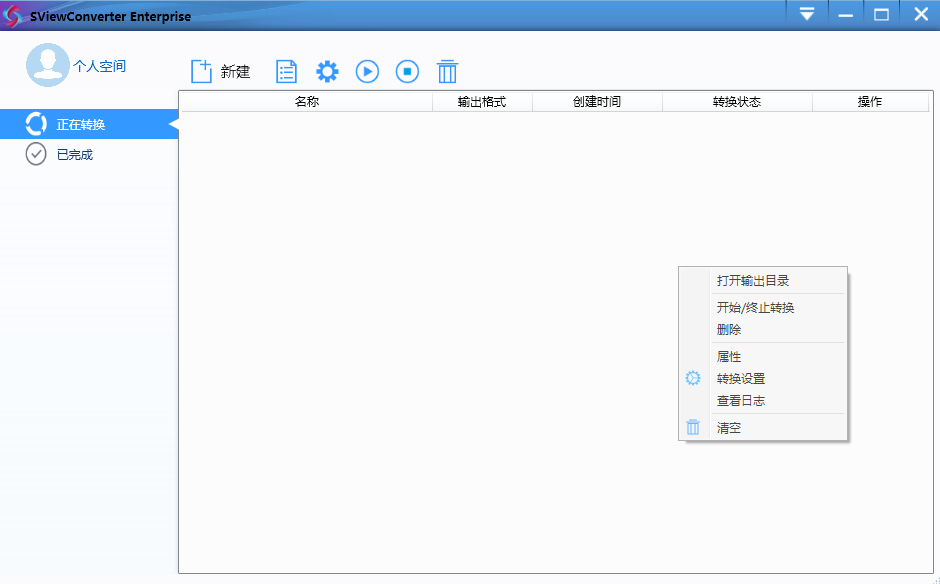
Task: Choose 打开输出目录 from context menu
Action: coord(753,280)
